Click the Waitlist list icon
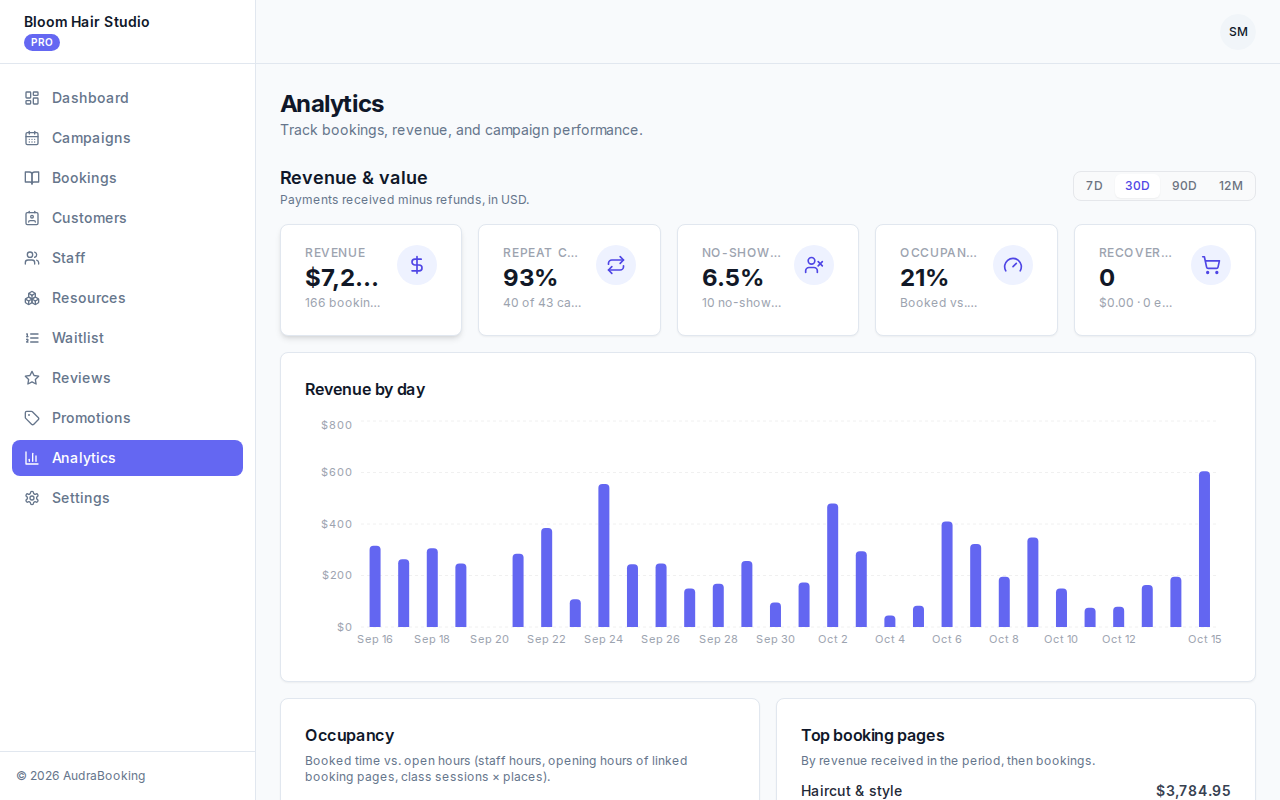 point(32,338)
